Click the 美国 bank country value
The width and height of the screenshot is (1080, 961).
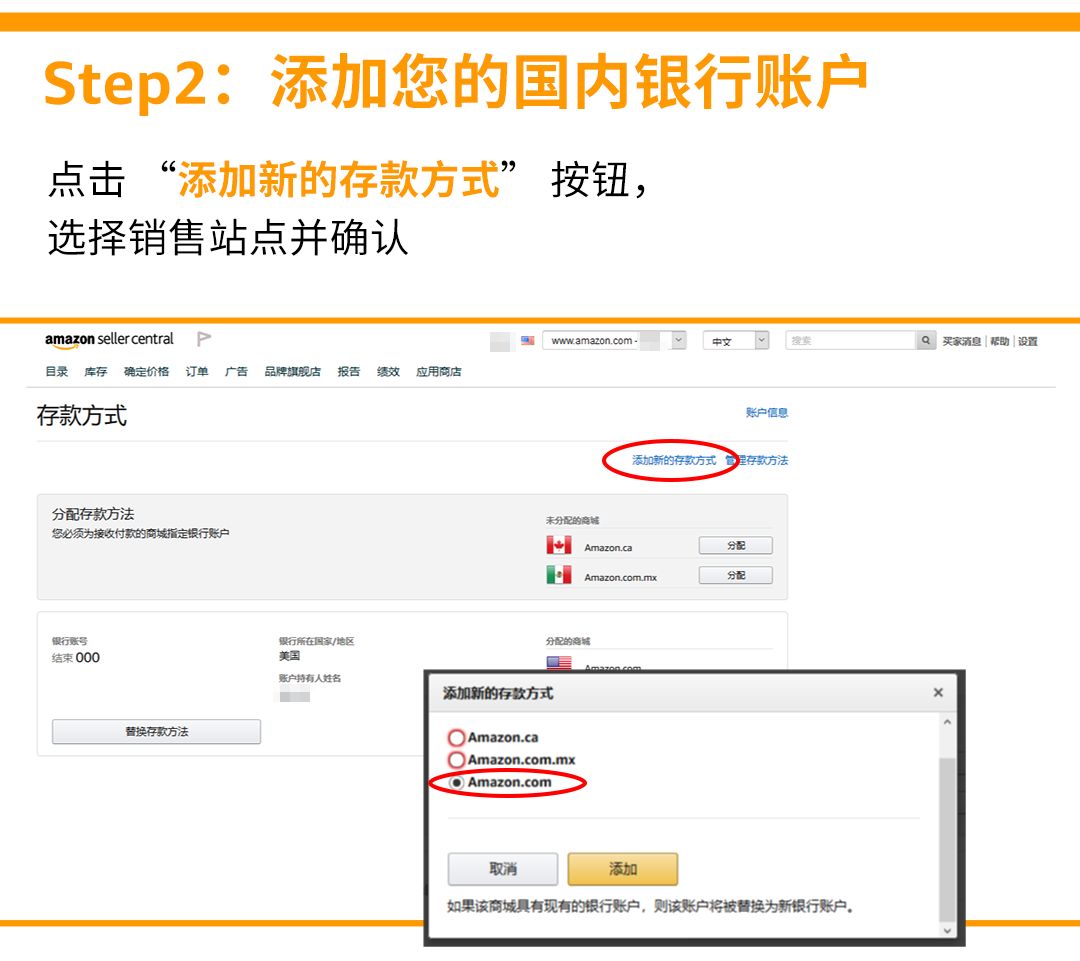289,656
